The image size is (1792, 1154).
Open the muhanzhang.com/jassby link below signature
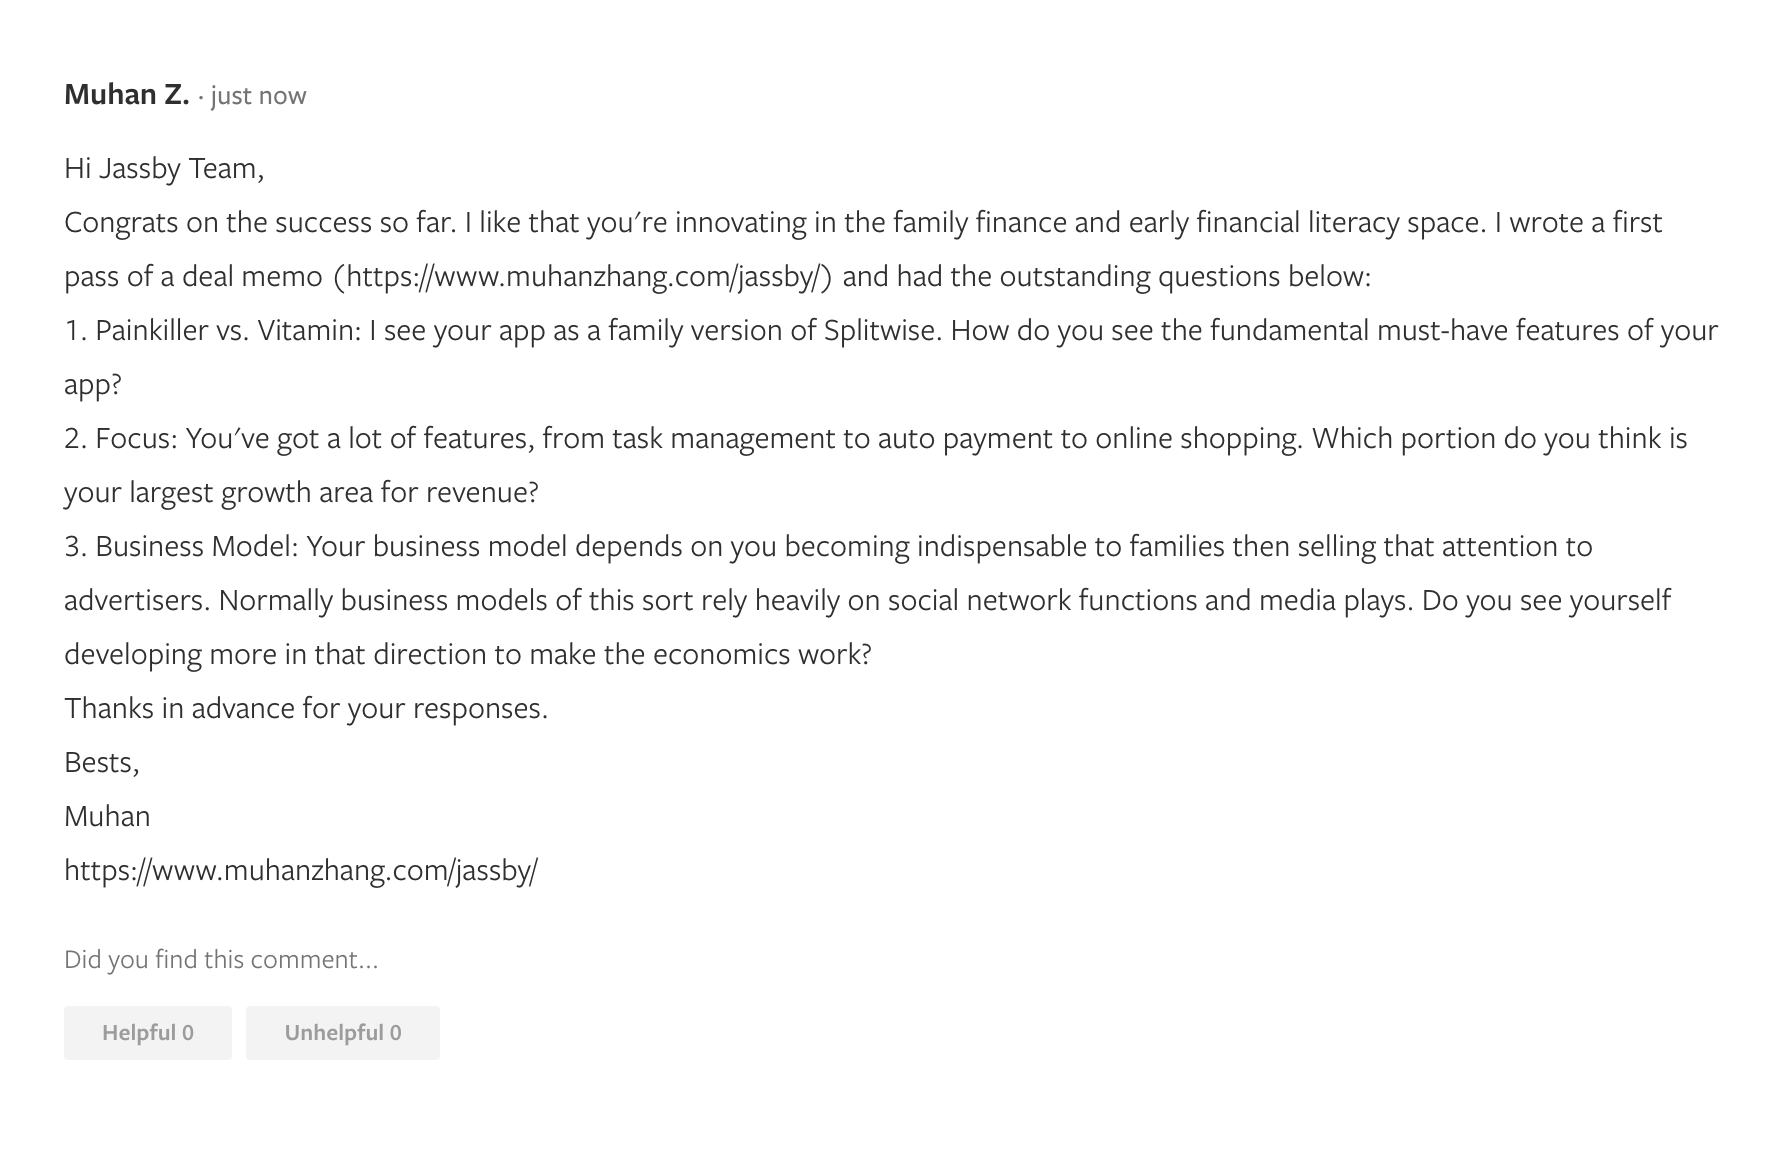301,870
